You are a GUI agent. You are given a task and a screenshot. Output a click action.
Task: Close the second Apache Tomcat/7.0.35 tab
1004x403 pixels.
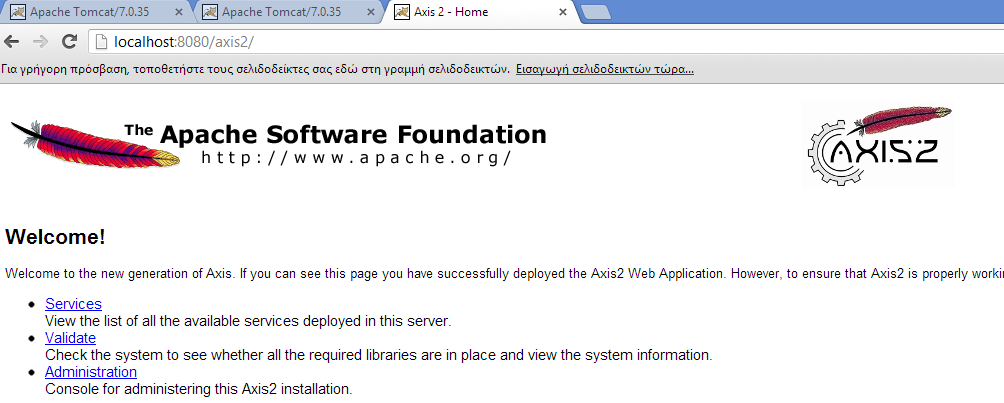coord(371,12)
